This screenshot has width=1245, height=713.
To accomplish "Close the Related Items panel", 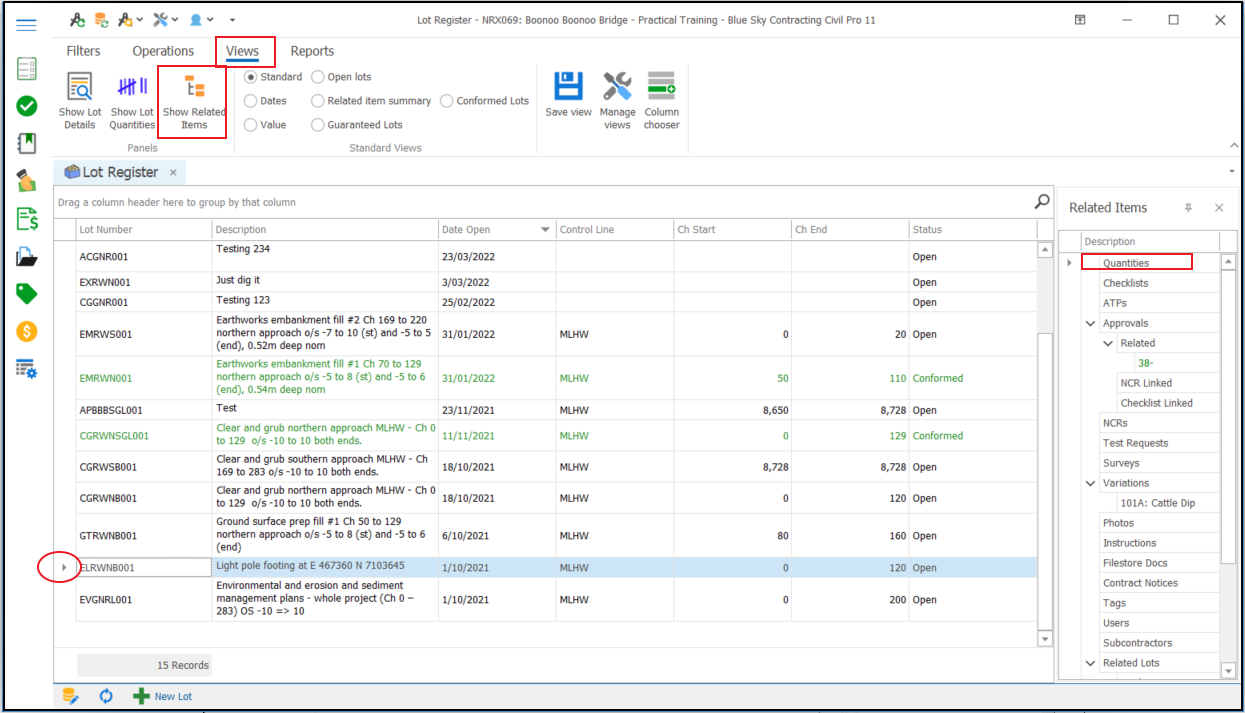I will [1219, 208].
